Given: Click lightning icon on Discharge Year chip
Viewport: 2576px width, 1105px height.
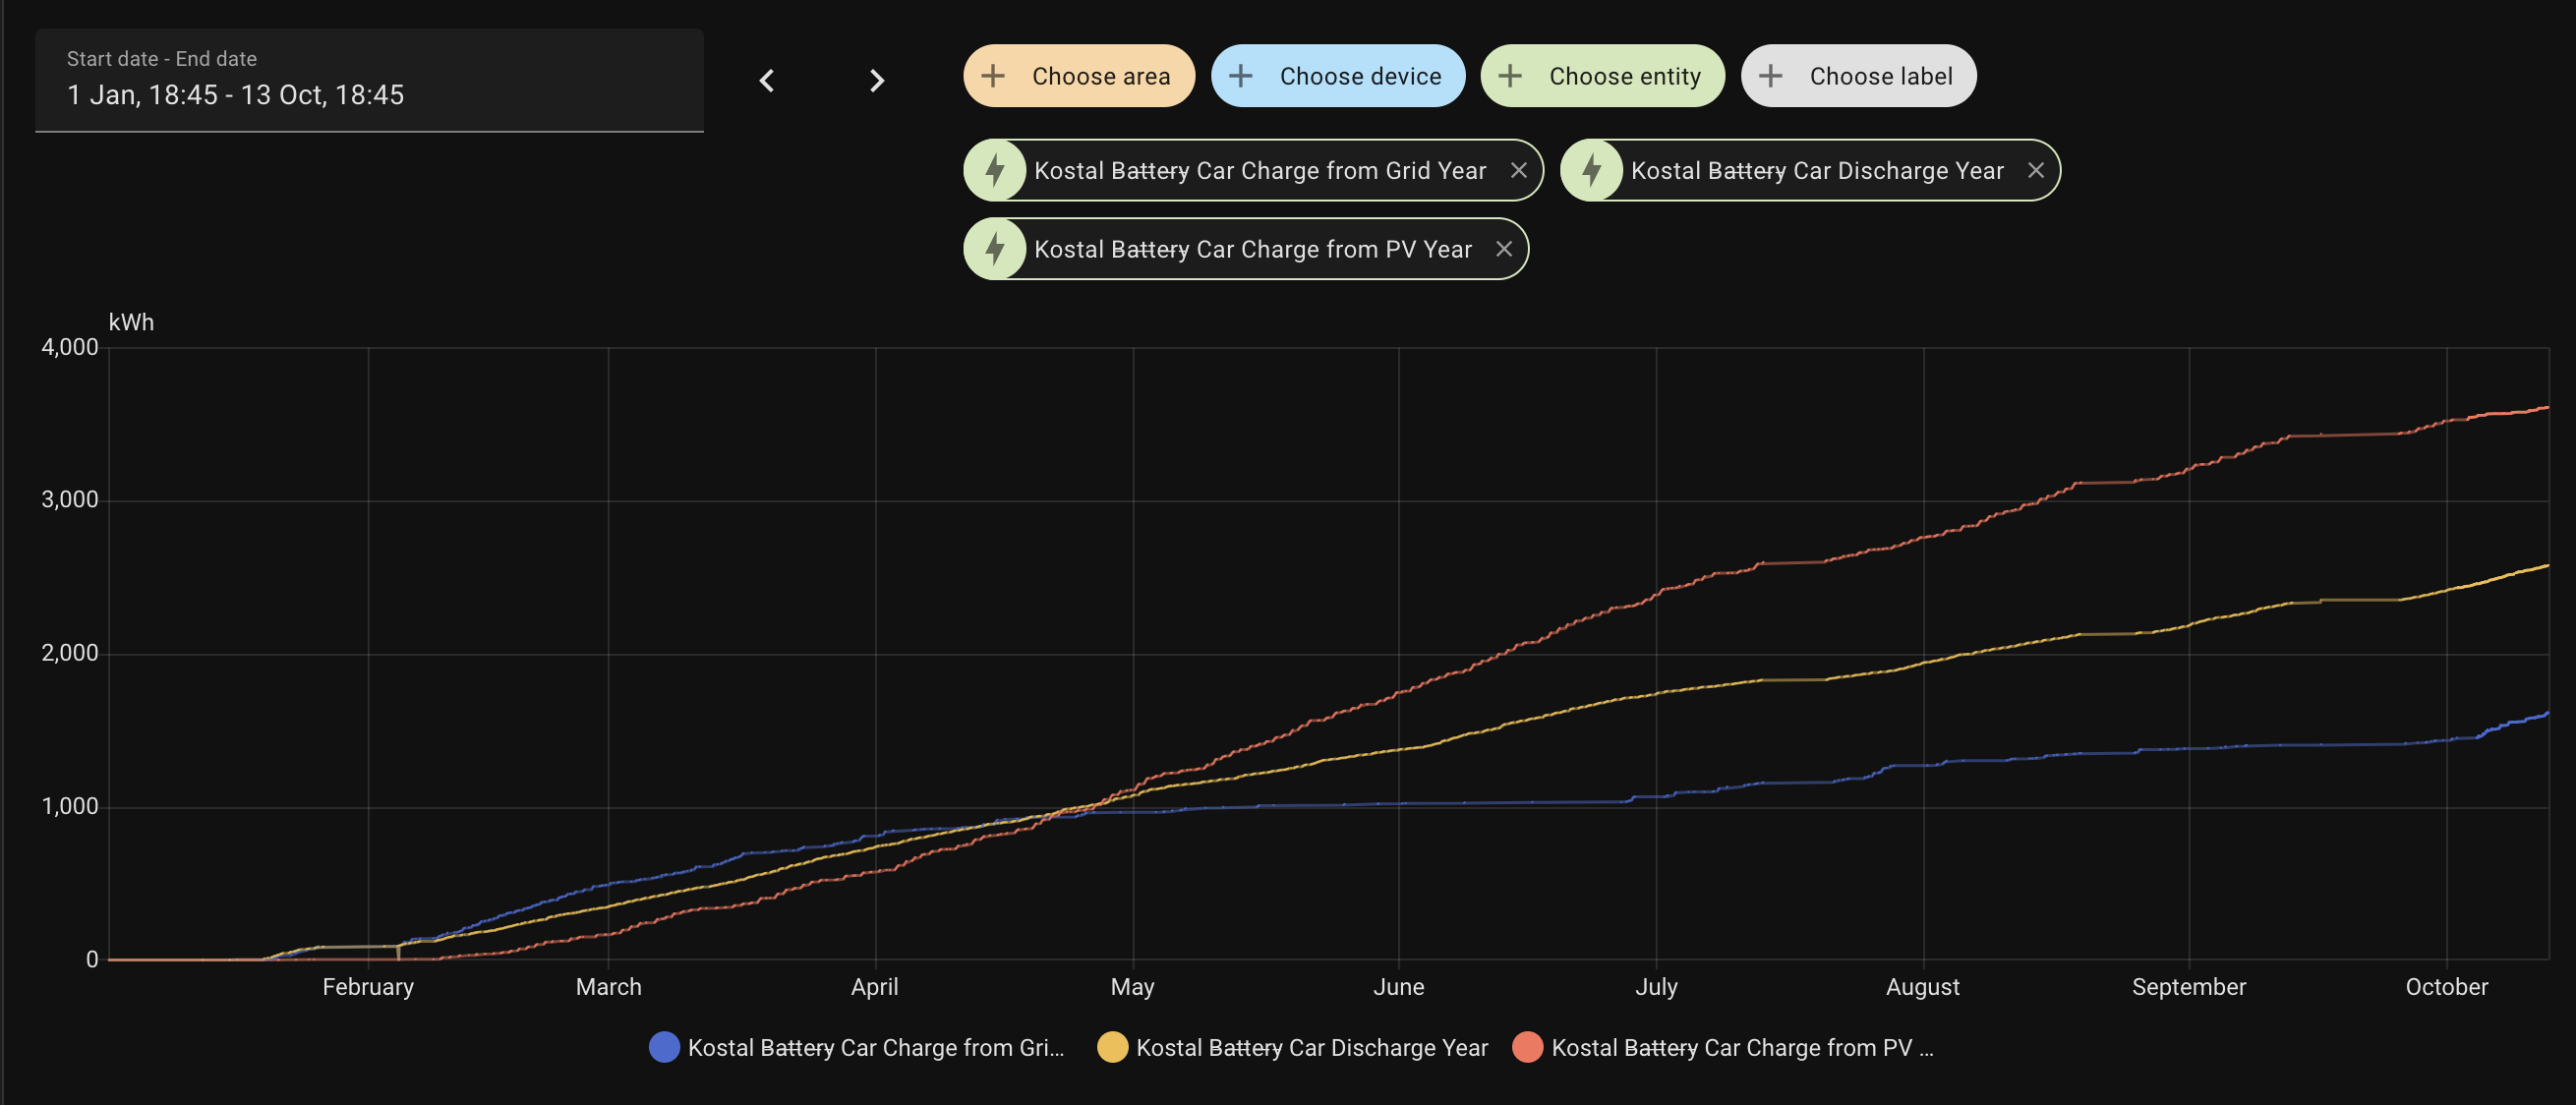Looking at the screenshot, I should click(x=1592, y=170).
